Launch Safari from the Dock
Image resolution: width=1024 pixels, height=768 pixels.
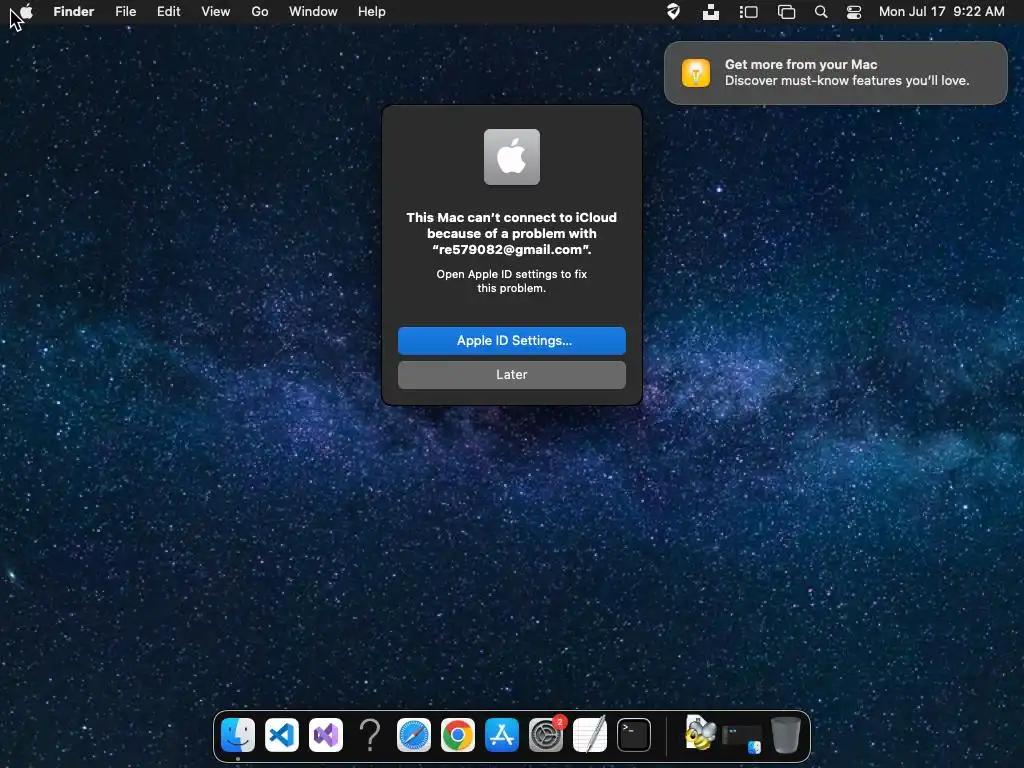[x=413, y=735]
